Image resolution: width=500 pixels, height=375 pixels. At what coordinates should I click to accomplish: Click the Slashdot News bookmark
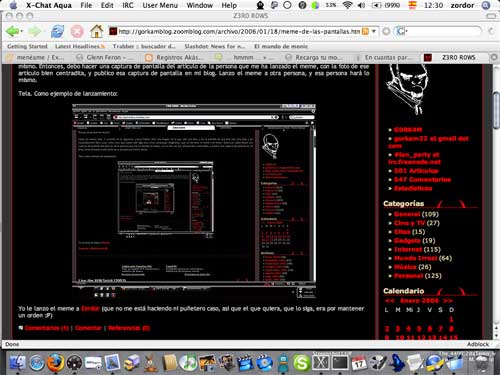point(215,46)
